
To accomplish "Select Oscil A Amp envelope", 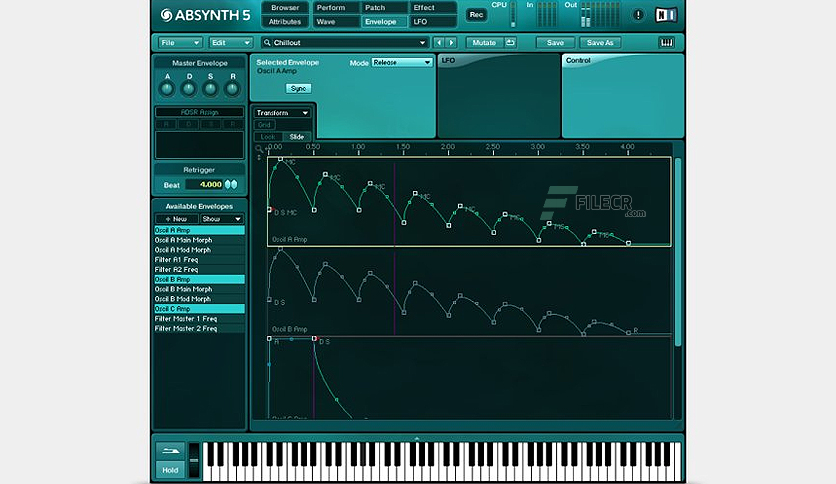I will (199, 230).
